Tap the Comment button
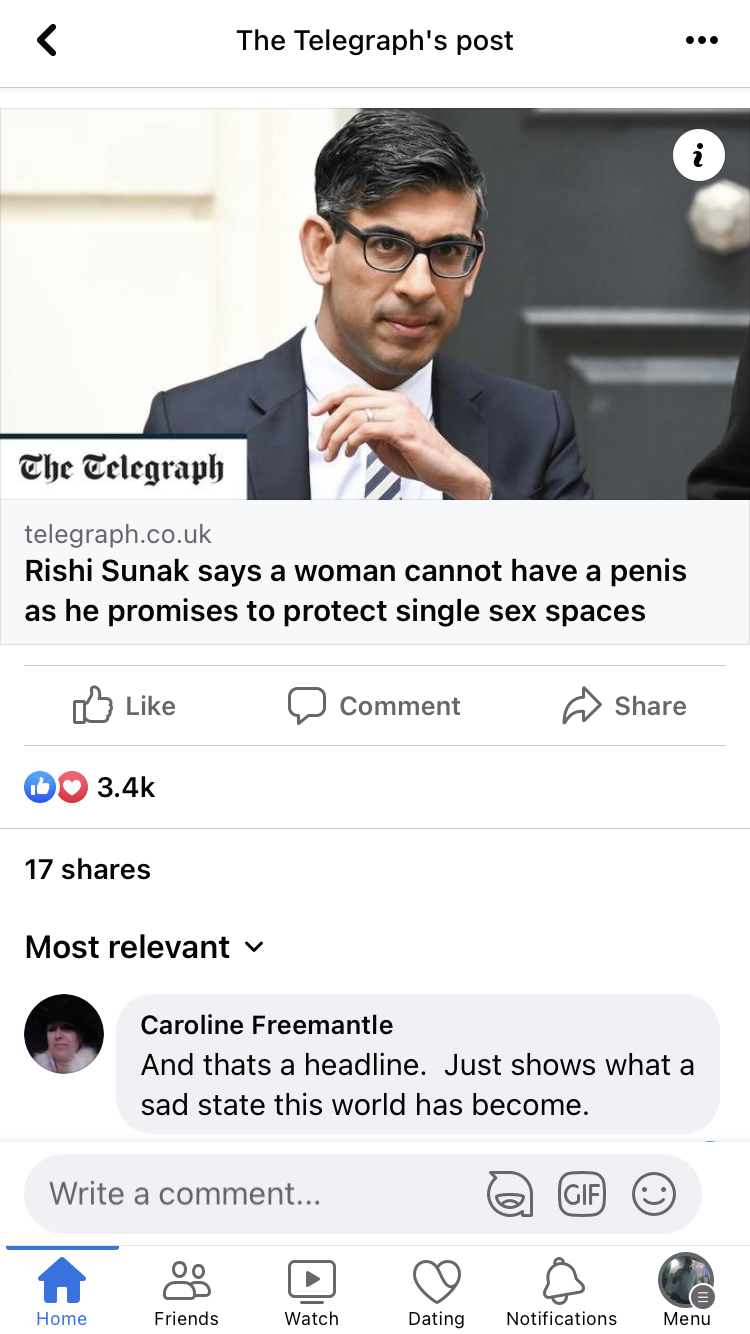The image size is (750, 1334). pyautogui.click(x=374, y=706)
